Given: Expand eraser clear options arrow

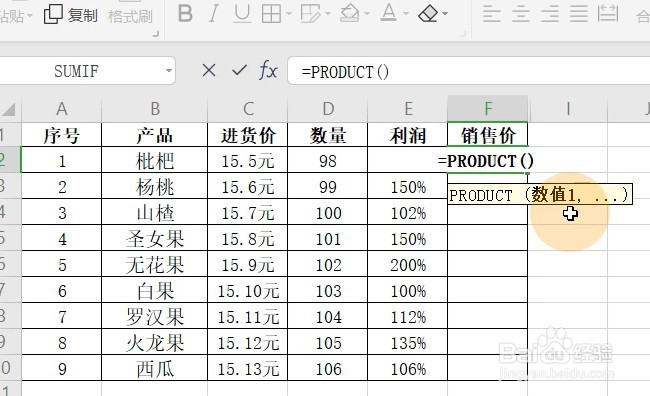Looking at the screenshot, I should pyautogui.click(x=445, y=14).
